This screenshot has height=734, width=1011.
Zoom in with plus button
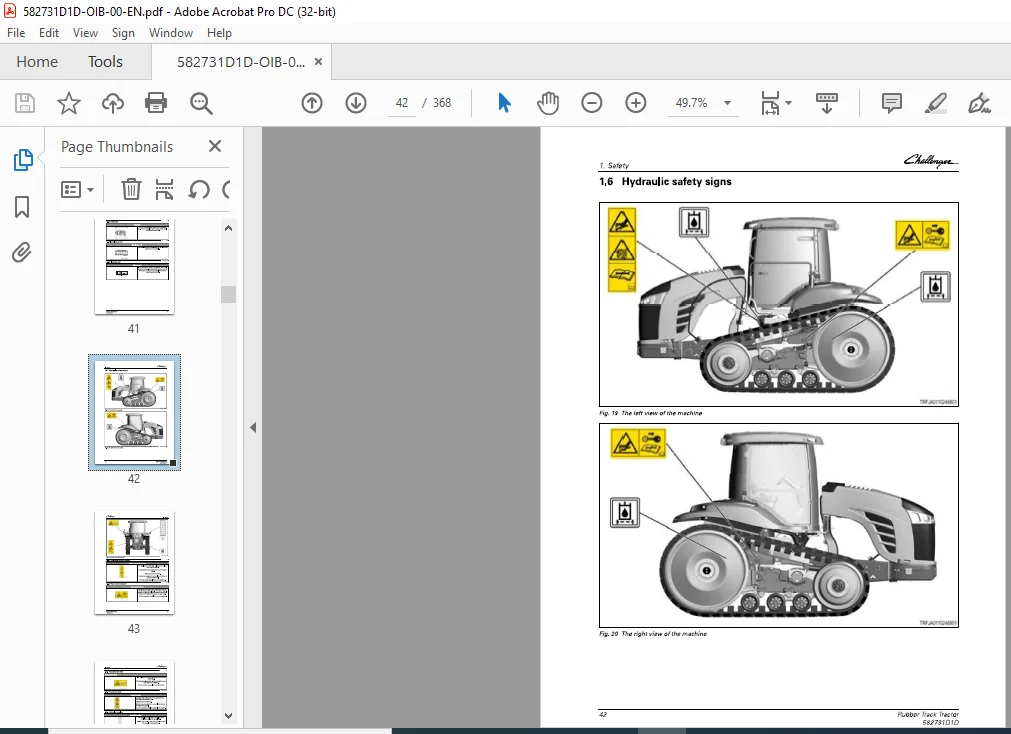coord(636,103)
